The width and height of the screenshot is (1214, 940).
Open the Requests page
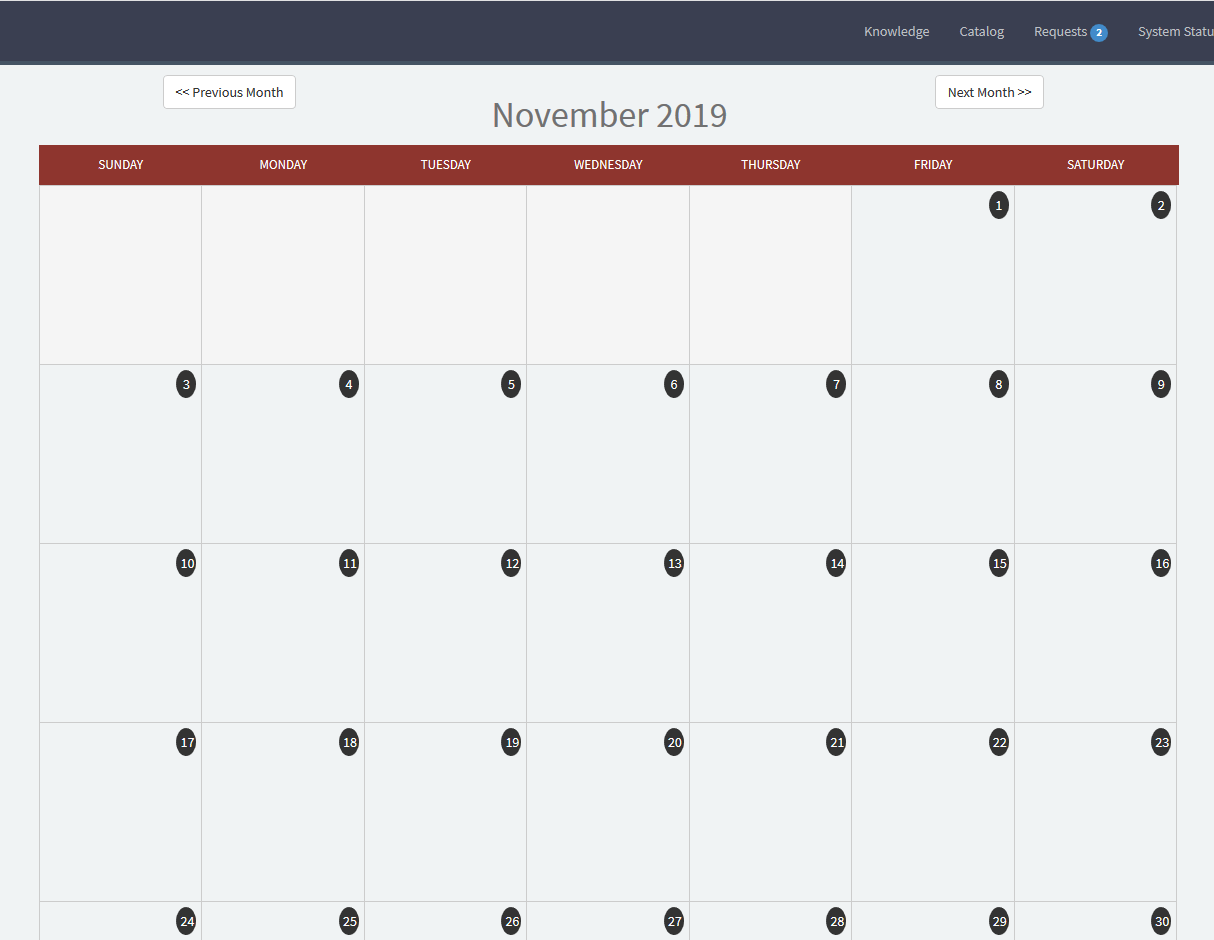1062,31
